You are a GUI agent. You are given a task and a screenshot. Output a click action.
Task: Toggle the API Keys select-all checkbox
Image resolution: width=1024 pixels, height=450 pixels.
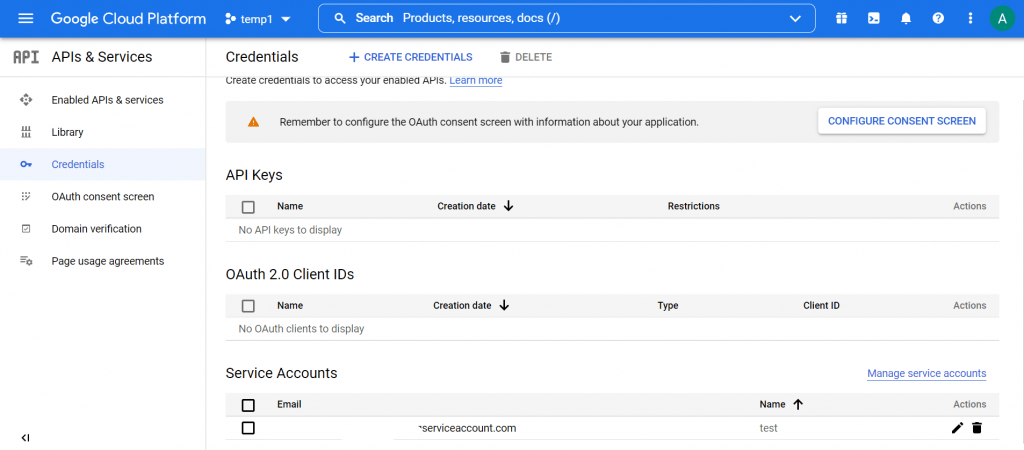[x=248, y=206]
